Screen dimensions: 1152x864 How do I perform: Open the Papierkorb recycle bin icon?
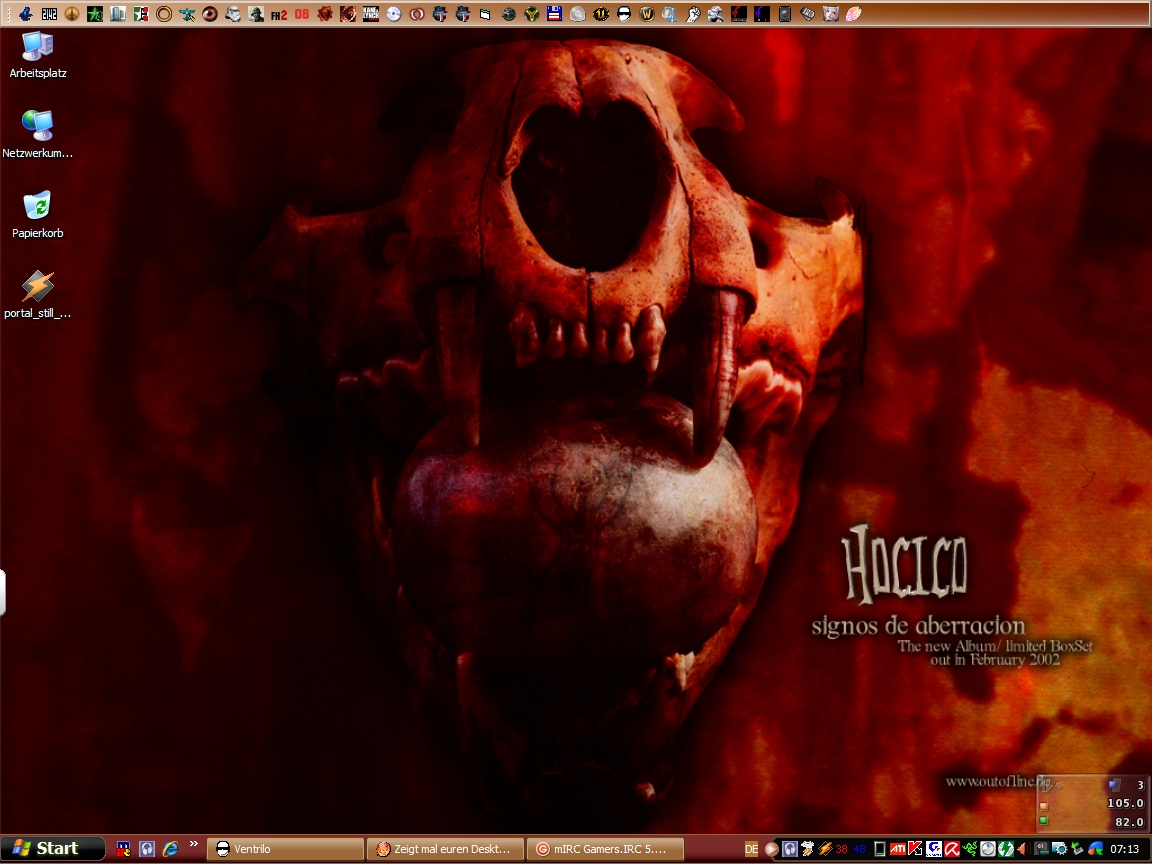pyautogui.click(x=37, y=215)
